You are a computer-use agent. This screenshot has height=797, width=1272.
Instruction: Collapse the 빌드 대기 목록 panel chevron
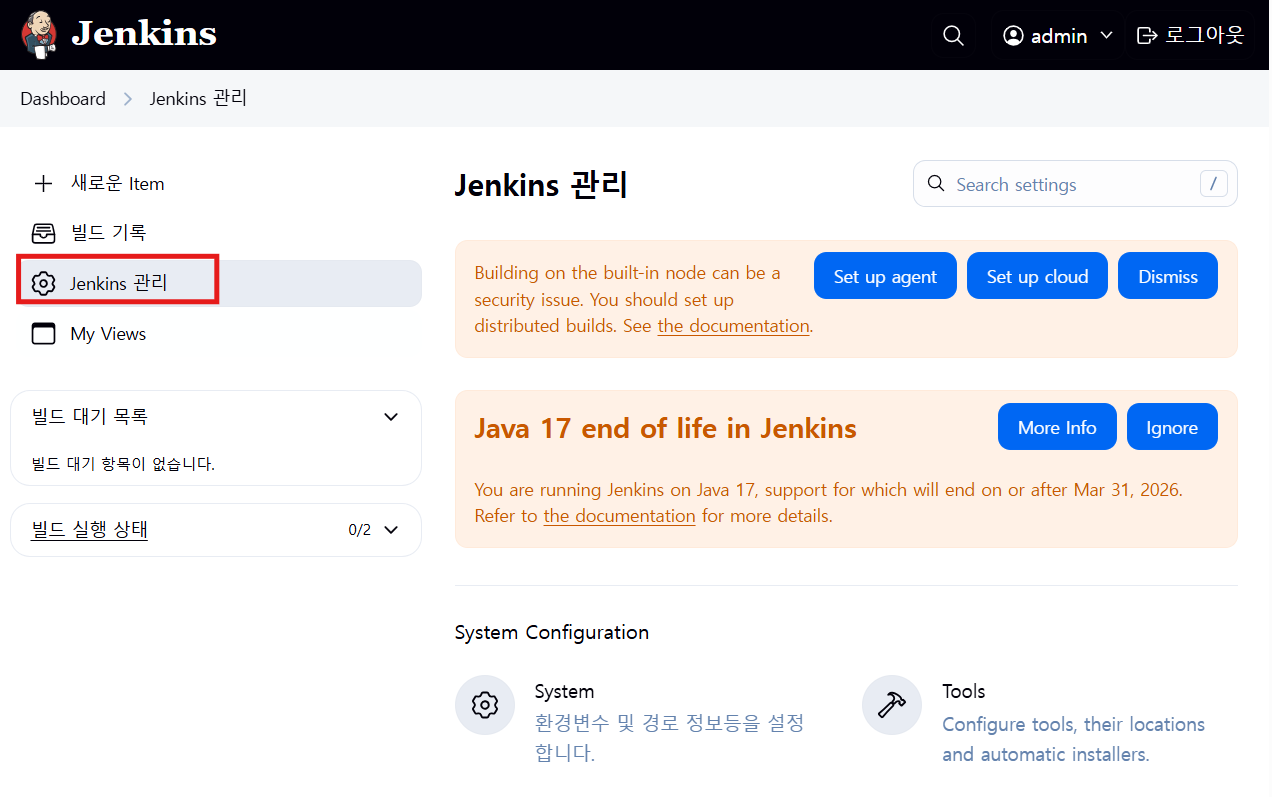(391, 417)
